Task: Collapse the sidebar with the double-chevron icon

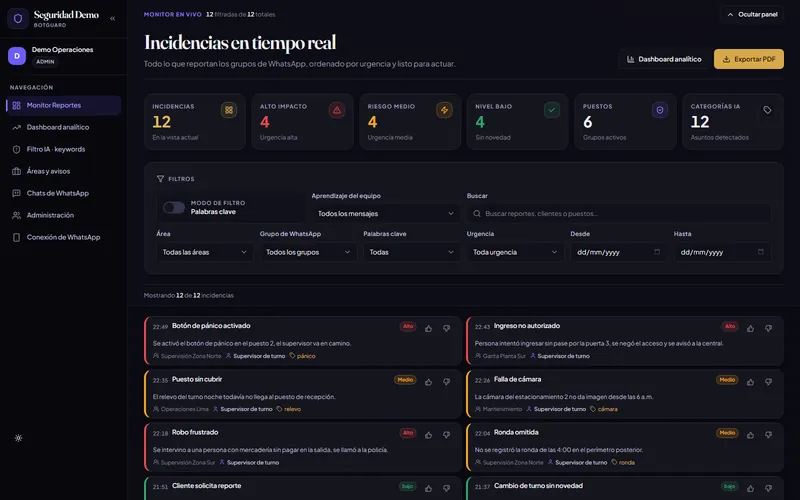Action: [112, 18]
